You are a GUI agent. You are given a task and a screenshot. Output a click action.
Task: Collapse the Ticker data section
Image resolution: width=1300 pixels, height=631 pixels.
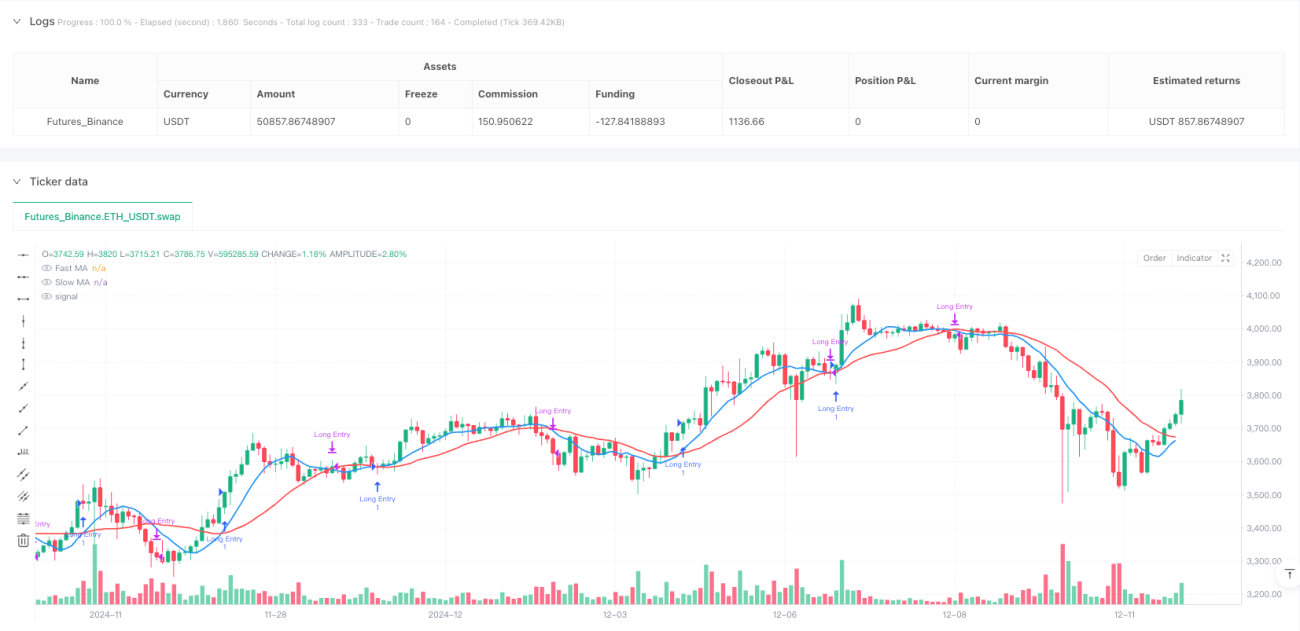tap(16, 181)
